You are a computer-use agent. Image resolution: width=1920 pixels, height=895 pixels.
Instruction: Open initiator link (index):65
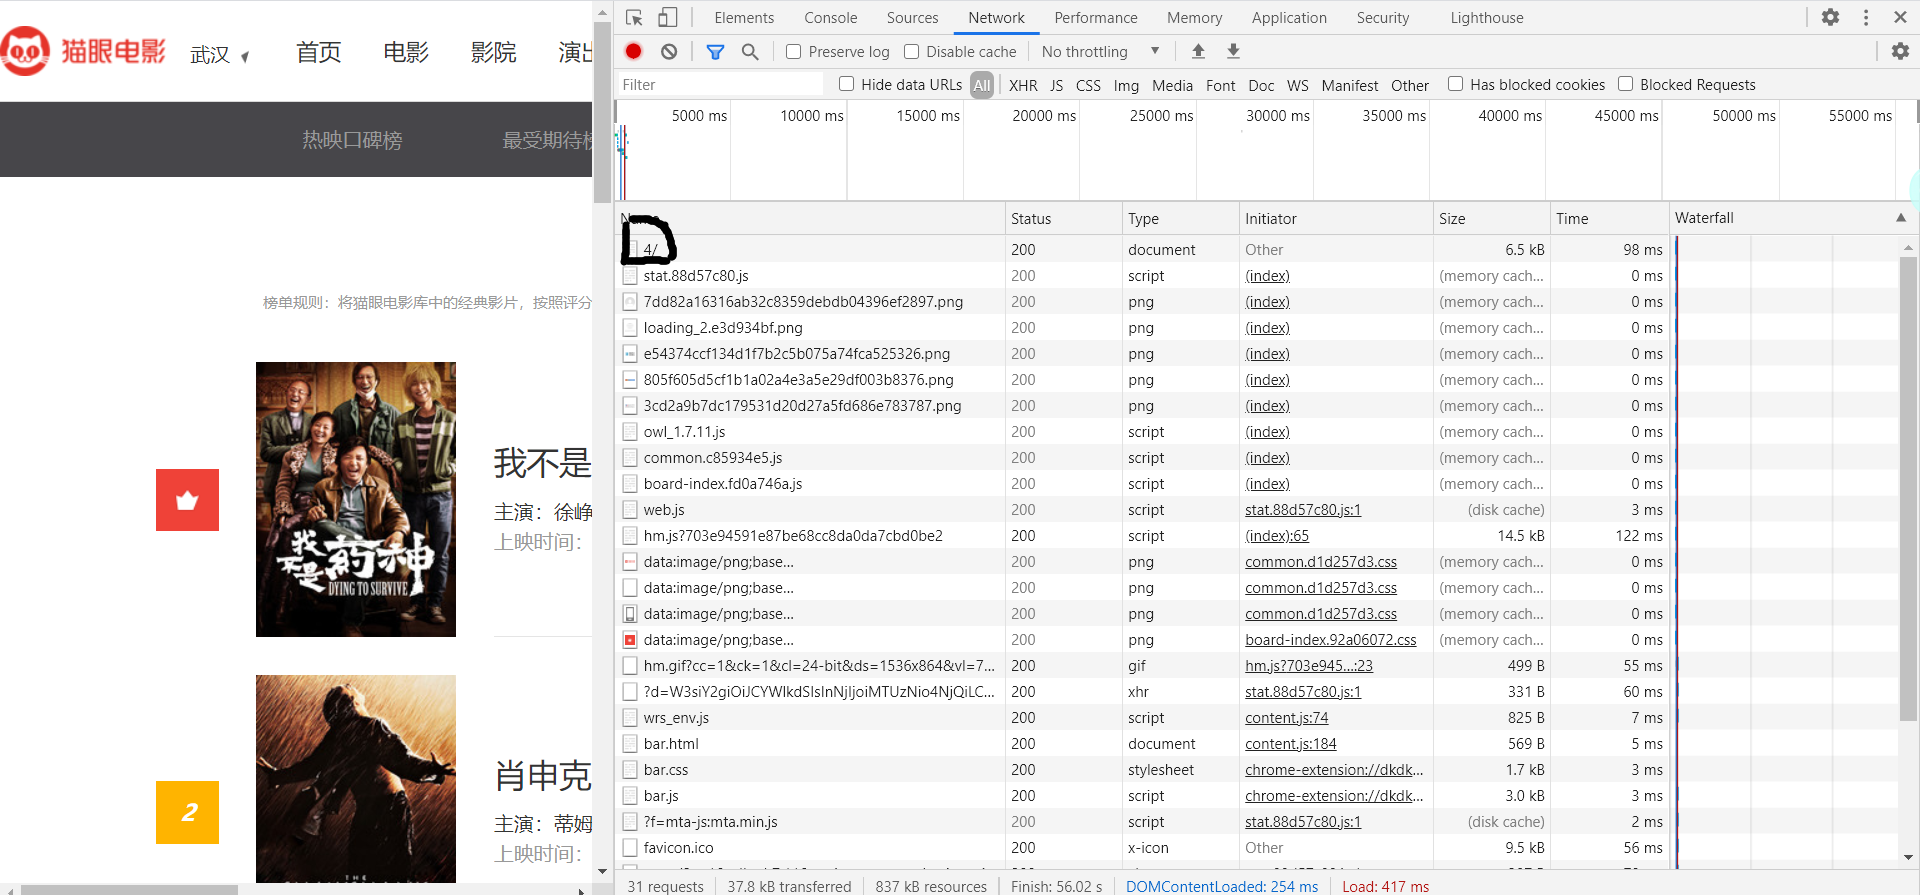[1276, 536]
